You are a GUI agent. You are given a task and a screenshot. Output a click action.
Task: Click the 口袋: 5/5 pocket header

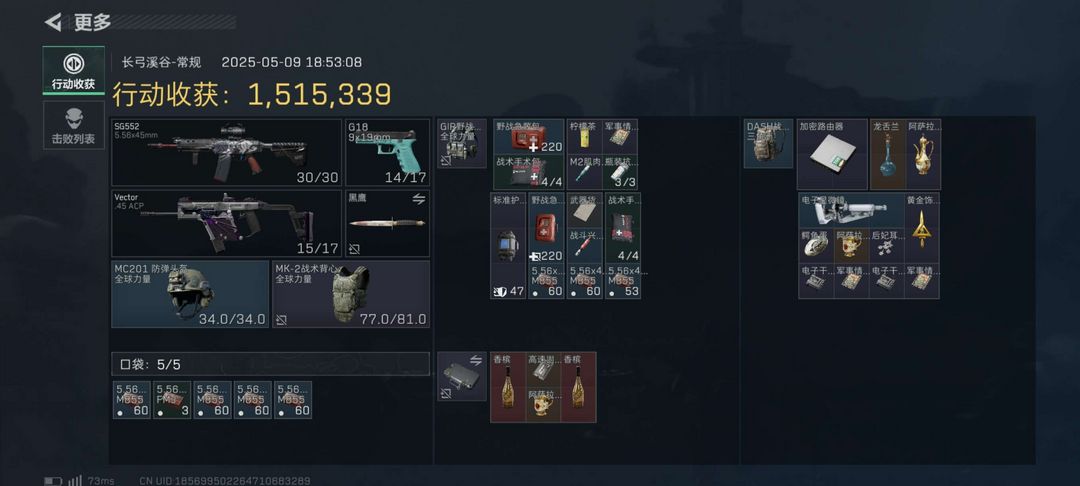point(270,364)
